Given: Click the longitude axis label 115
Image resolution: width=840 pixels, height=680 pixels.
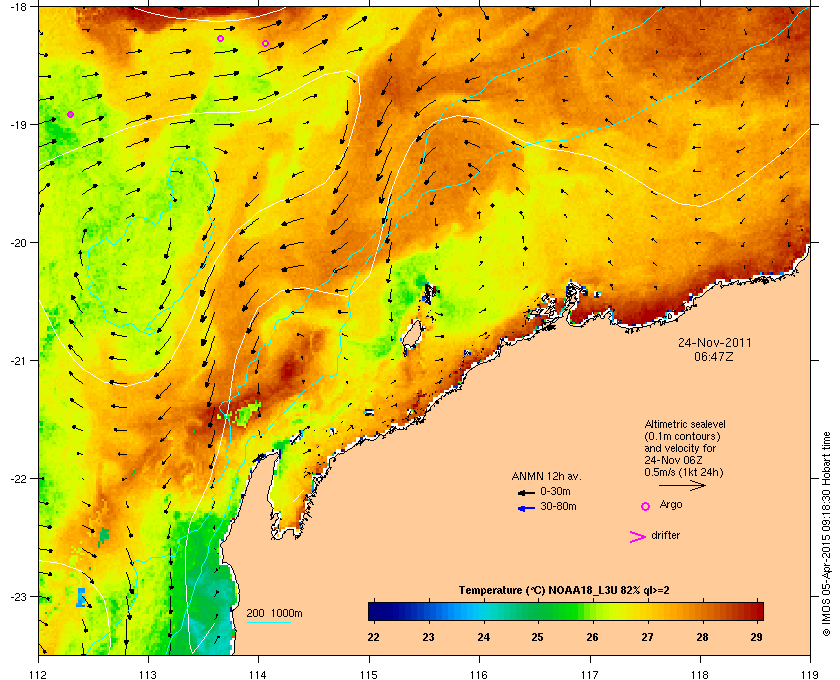Looking at the screenshot, I should [369, 675].
